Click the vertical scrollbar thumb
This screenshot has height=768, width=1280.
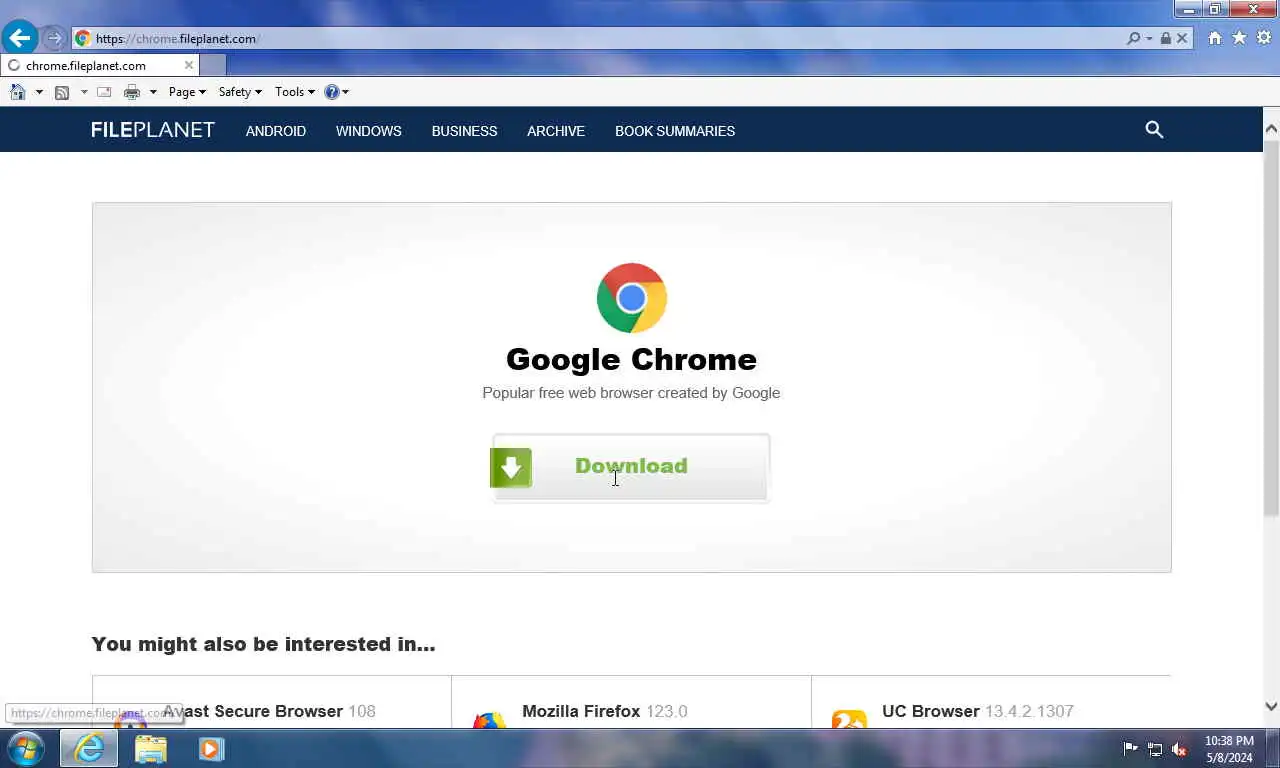tap(1271, 328)
